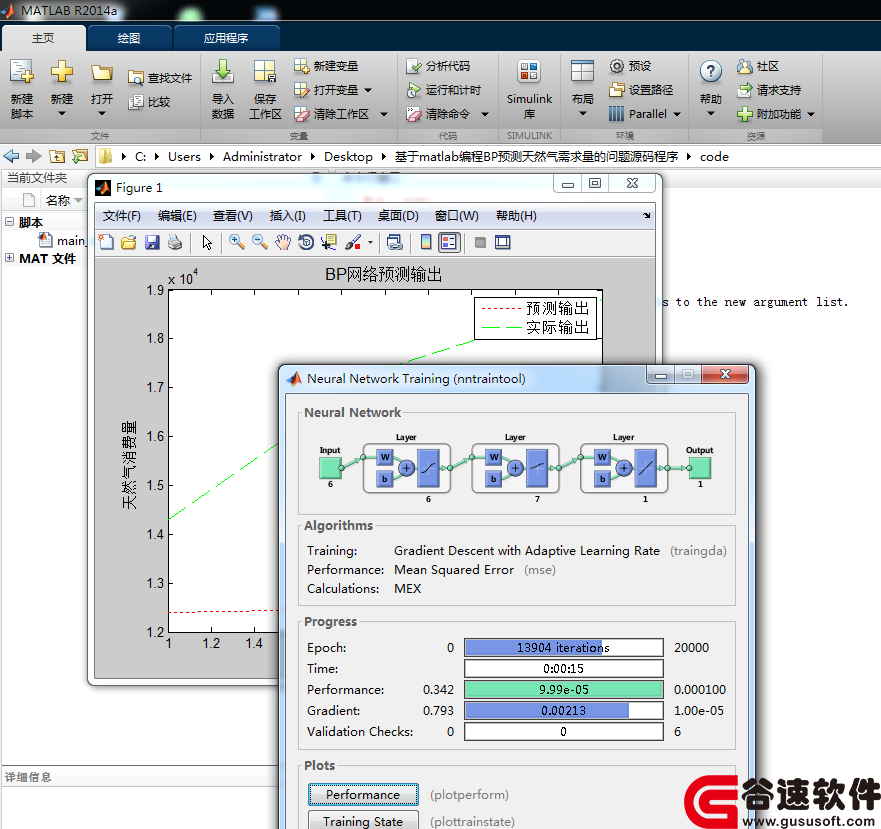Image resolution: width=881 pixels, height=829 pixels.
Task: Click the Gradient progress bar
Action: click(564, 710)
